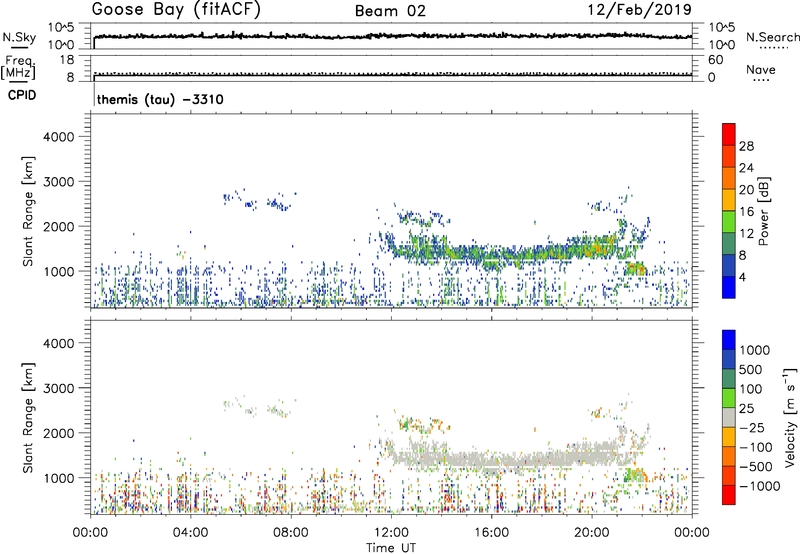Click the orange-red power patch near 20:00

pyautogui.click(x=597, y=248)
